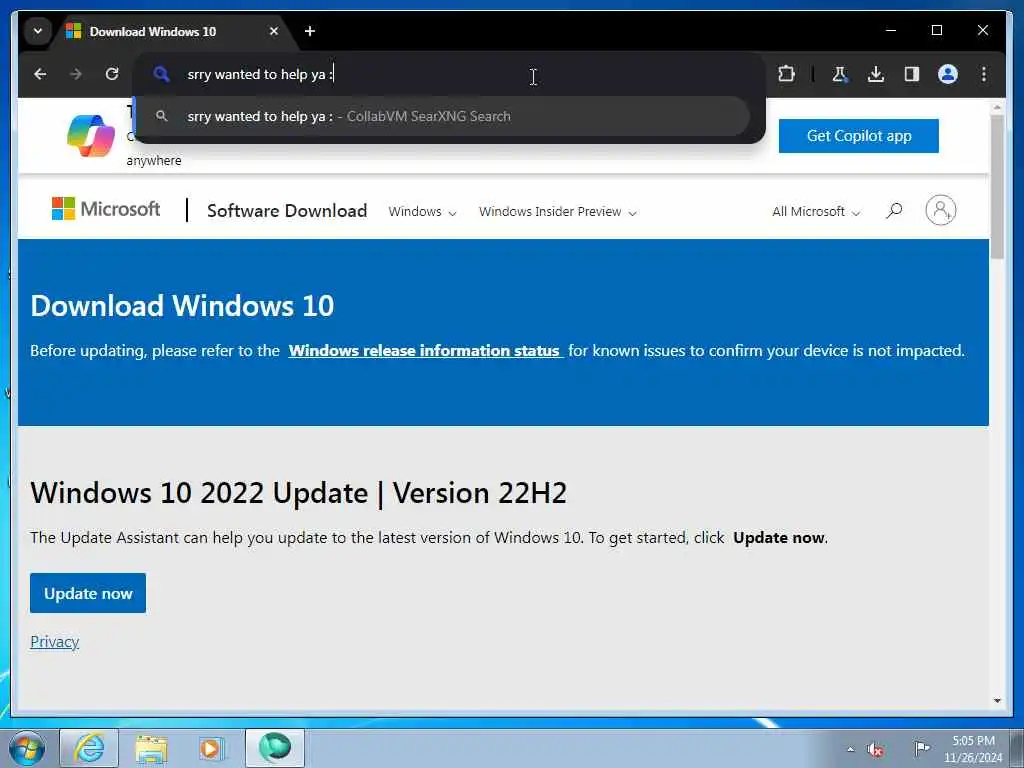Open the tab search dropdown arrow
The width and height of the screenshot is (1024, 768).
38,31
